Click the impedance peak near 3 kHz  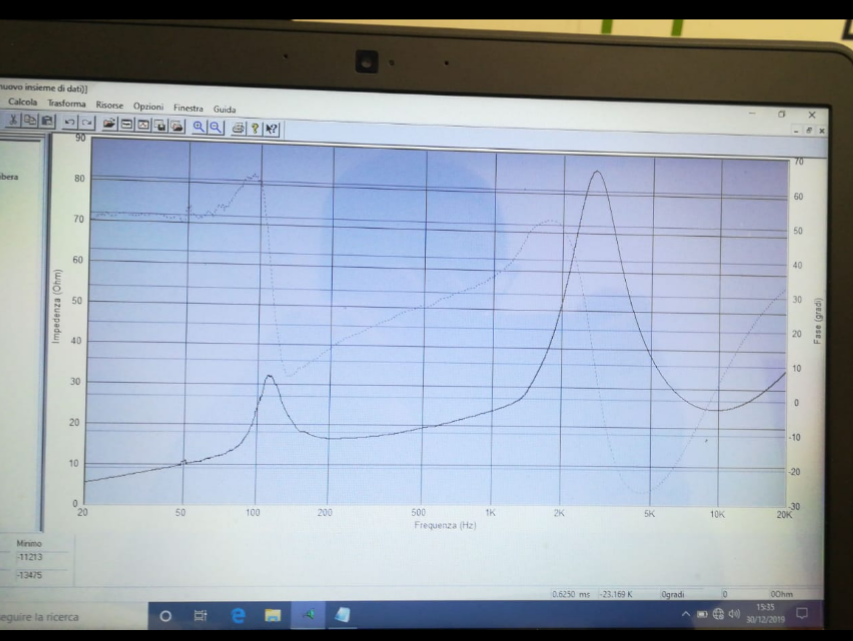pos(597,172)
